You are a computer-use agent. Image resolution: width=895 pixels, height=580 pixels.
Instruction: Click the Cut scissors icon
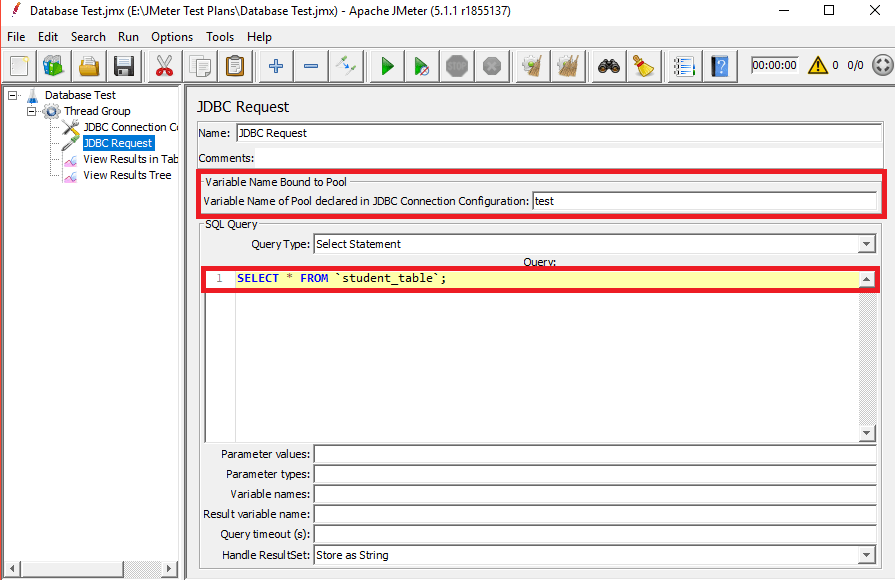pos(164,66)
